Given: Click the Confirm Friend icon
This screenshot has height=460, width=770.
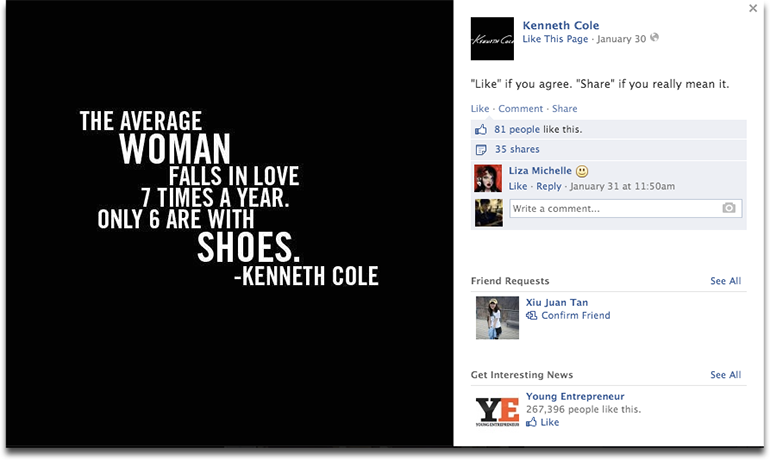Looking at the screenshot, I should point(531,316).
